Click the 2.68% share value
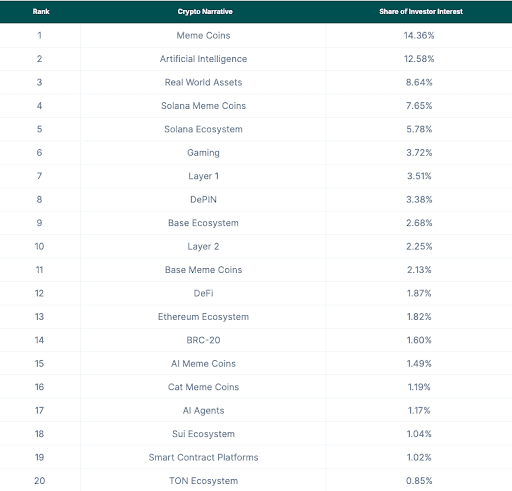Viewport: 512px width, 491px height. click(x=419, y=223)
